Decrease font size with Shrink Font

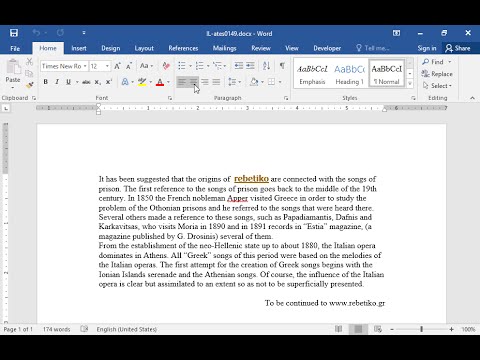tap(129, 66)
